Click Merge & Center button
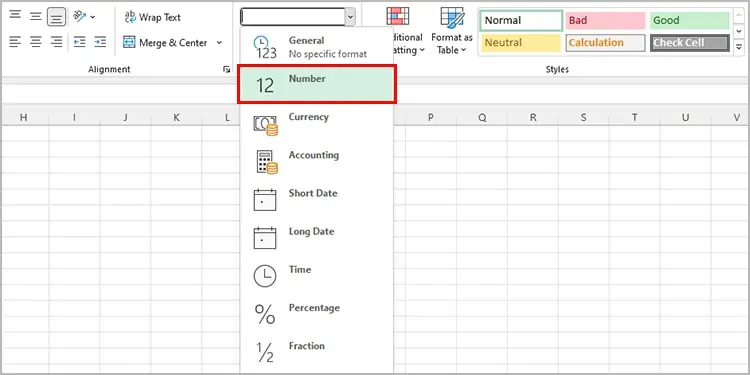 [165, 43]
